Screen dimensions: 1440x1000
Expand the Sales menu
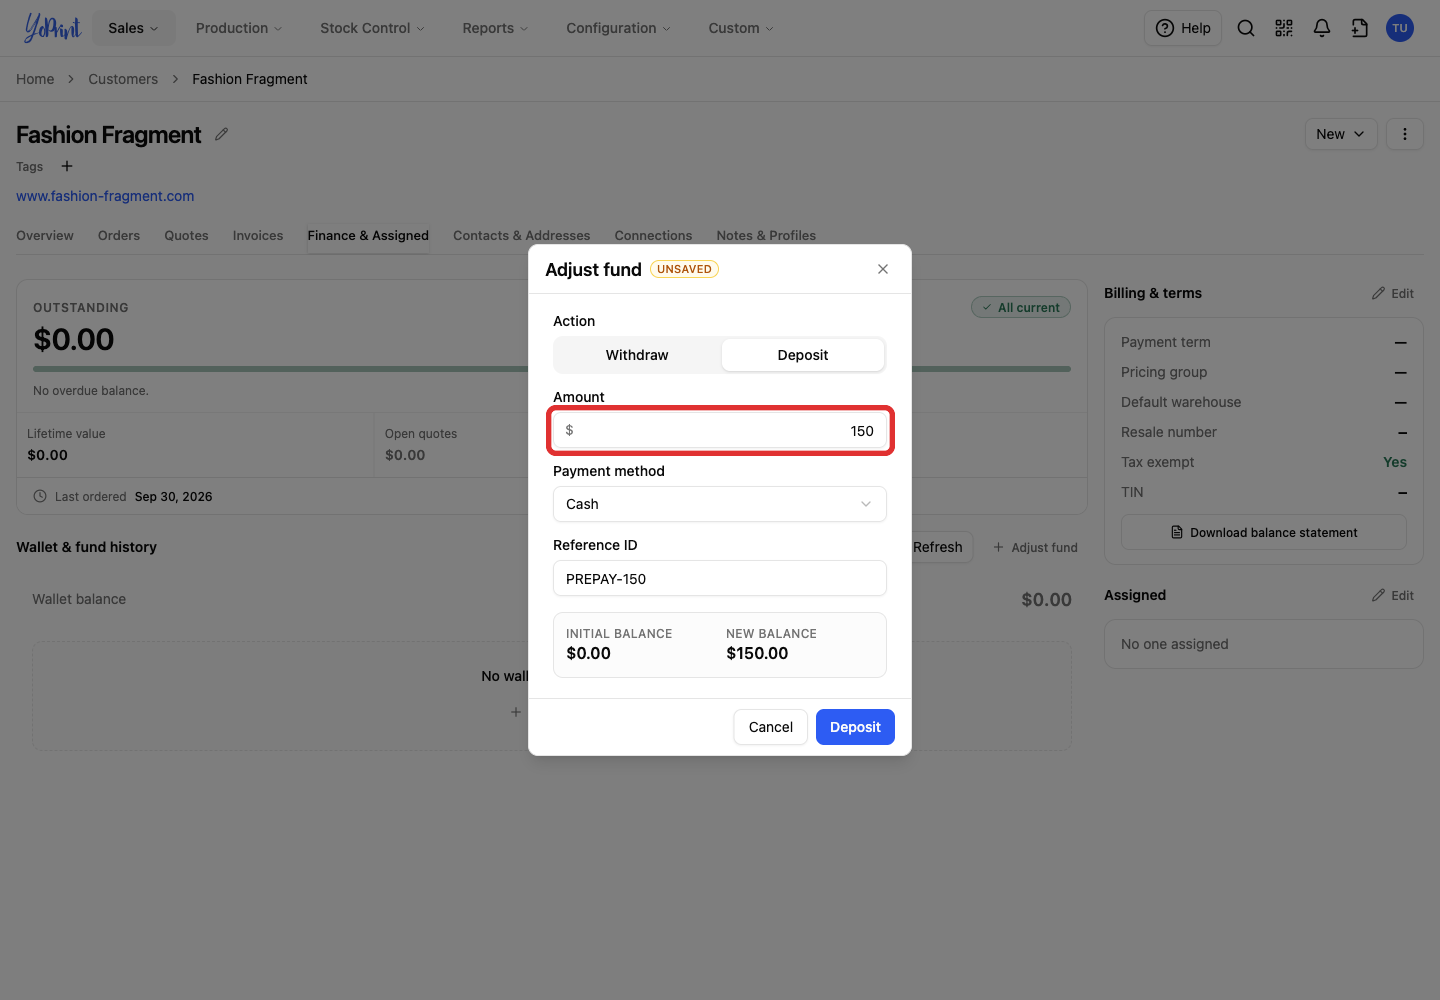click(134, 28)
